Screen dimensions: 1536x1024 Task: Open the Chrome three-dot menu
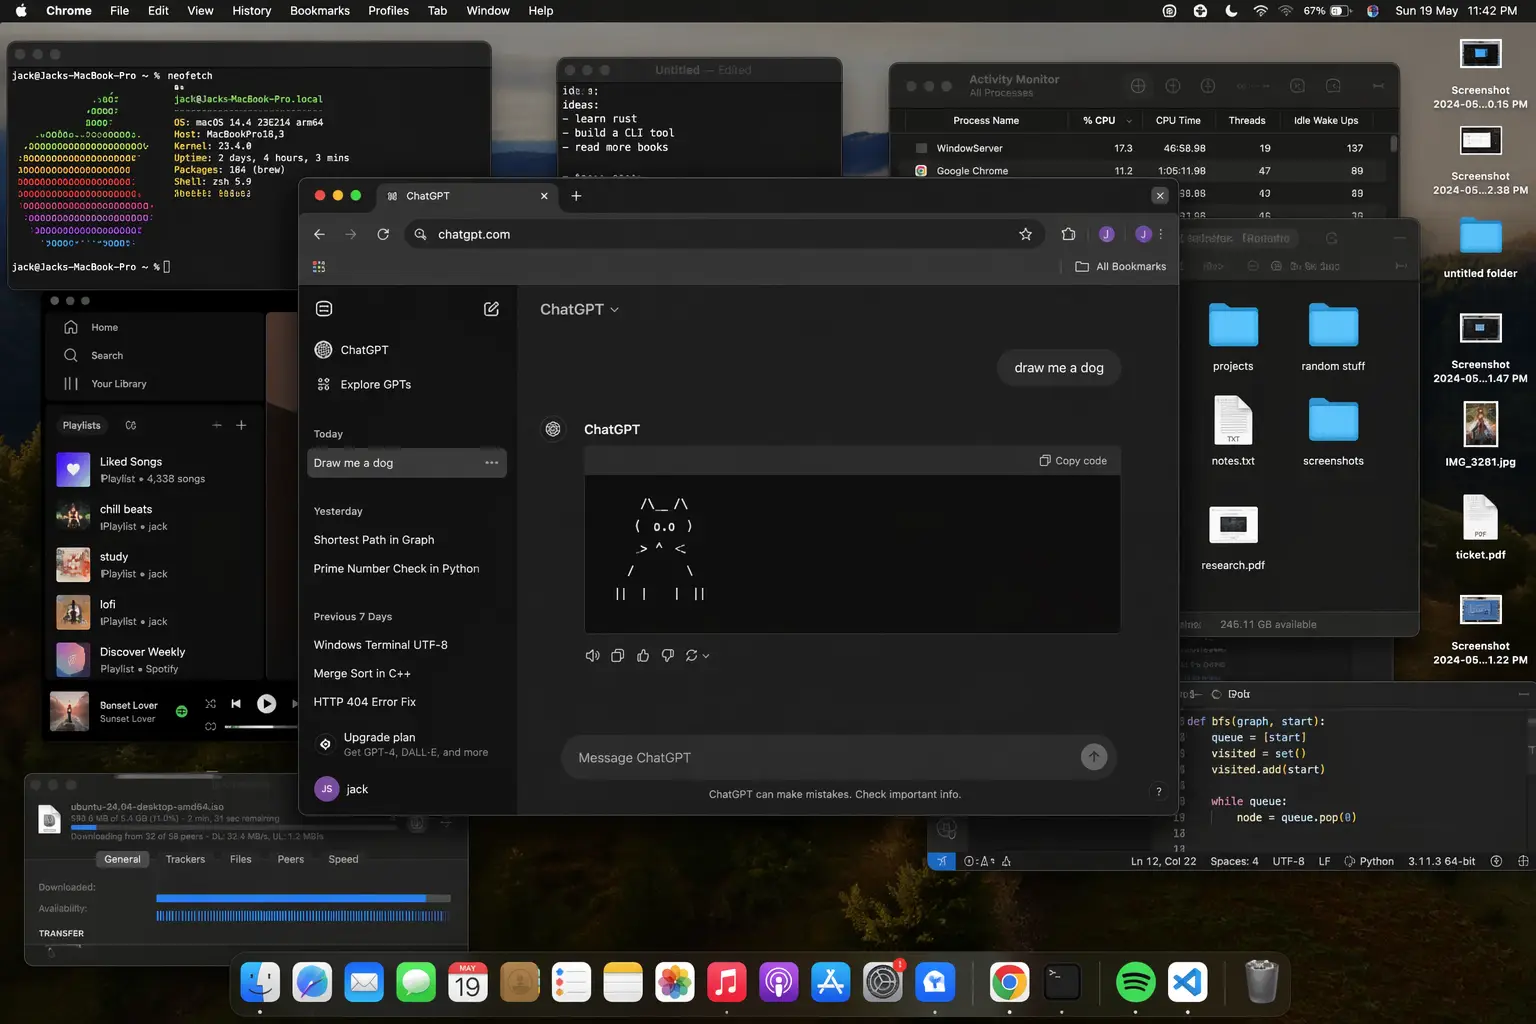tap(1161, 234)
